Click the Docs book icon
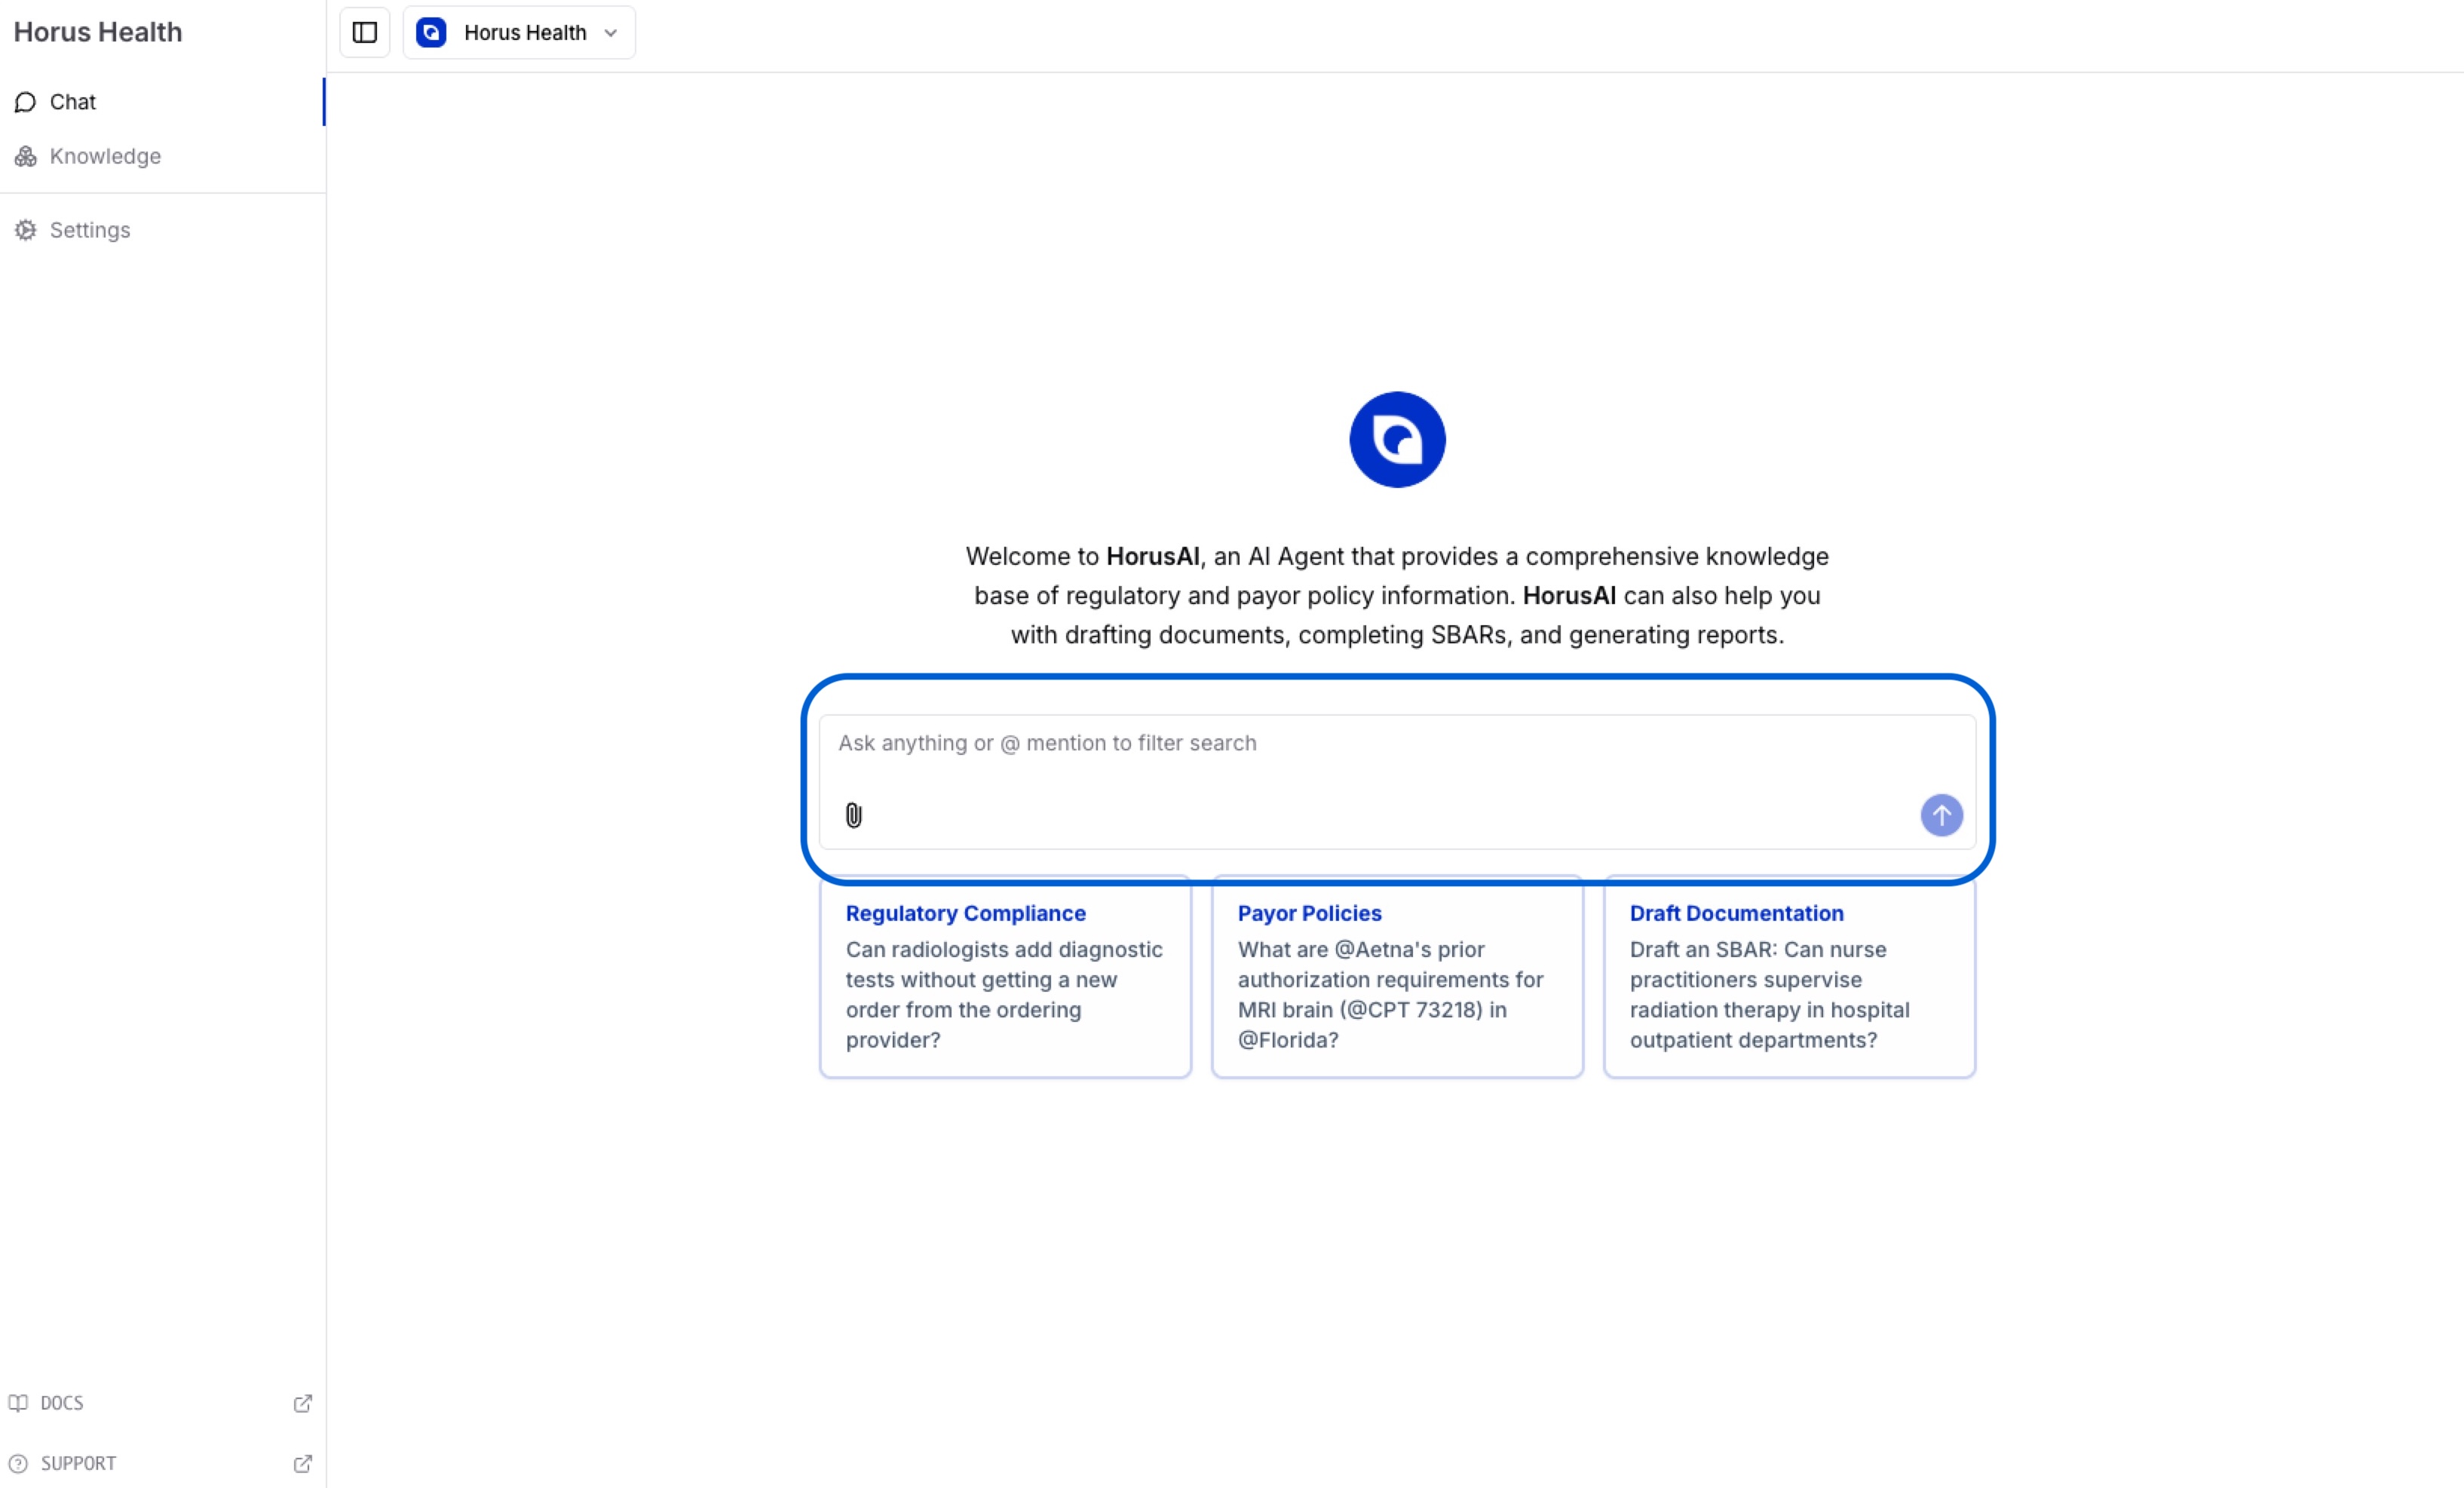This screenshot has height=1488, width=2464. tap(18, 1403)
